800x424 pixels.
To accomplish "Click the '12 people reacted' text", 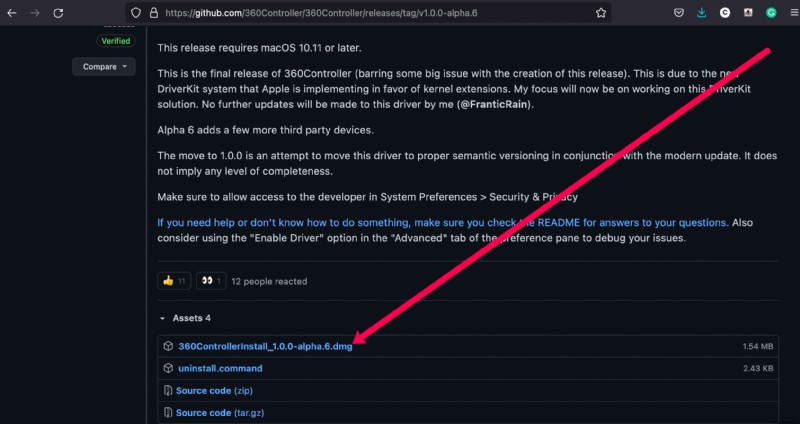I will (x=269, y=281).
